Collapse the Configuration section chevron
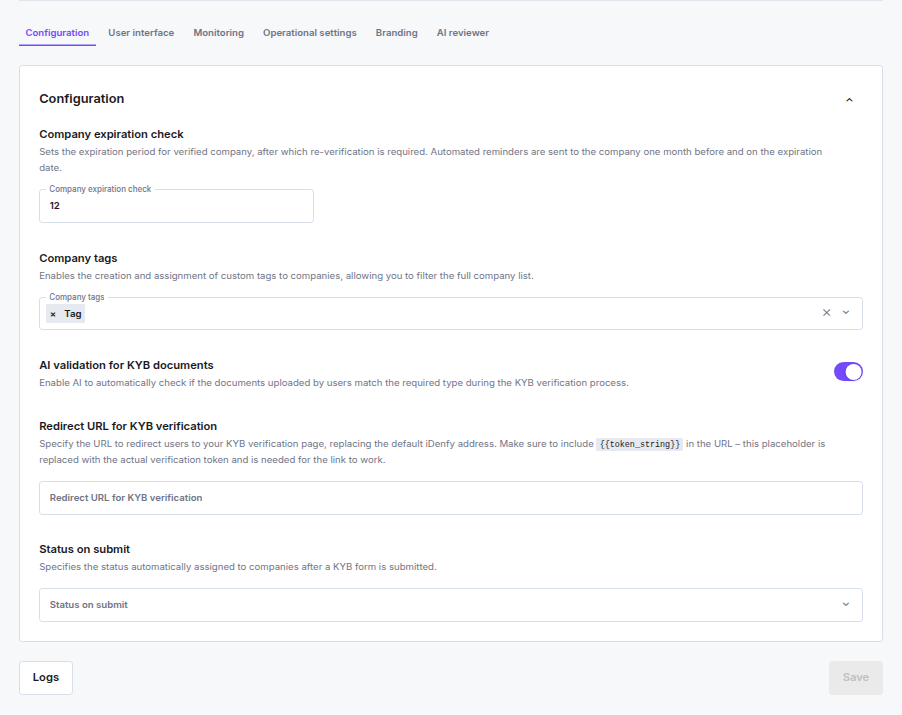The image size is (902, 715). 849,100
